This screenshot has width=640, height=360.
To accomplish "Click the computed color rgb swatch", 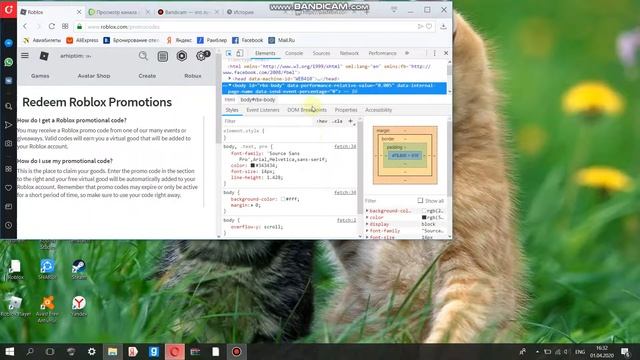I will (x=424, y=218).
